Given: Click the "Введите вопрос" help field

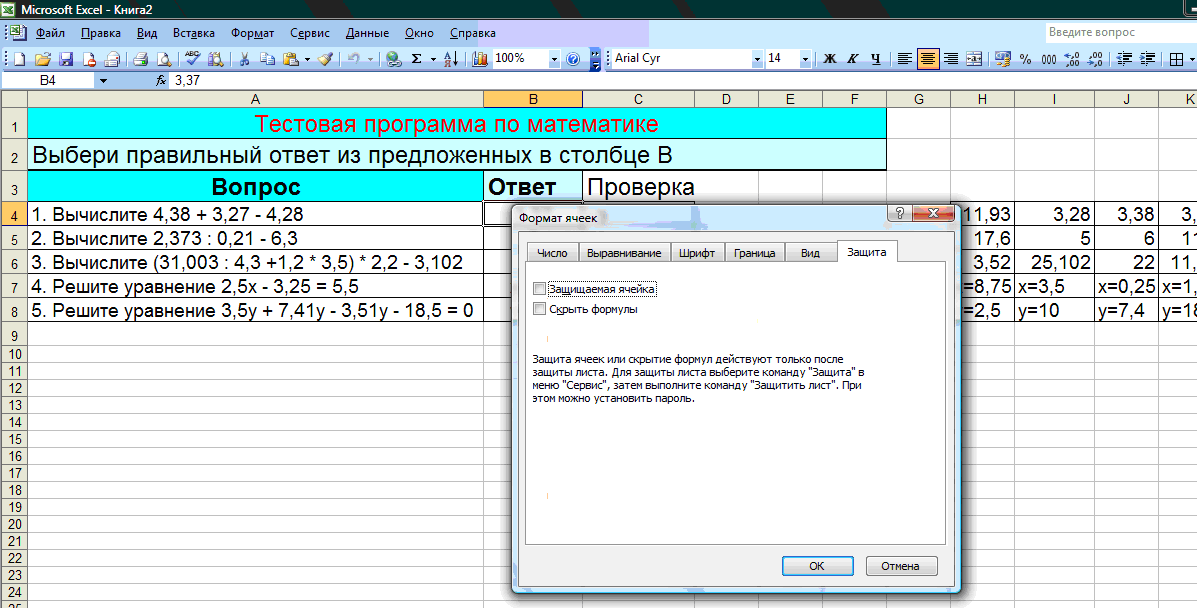Looking at the screenshot, I should [1118, 33].
